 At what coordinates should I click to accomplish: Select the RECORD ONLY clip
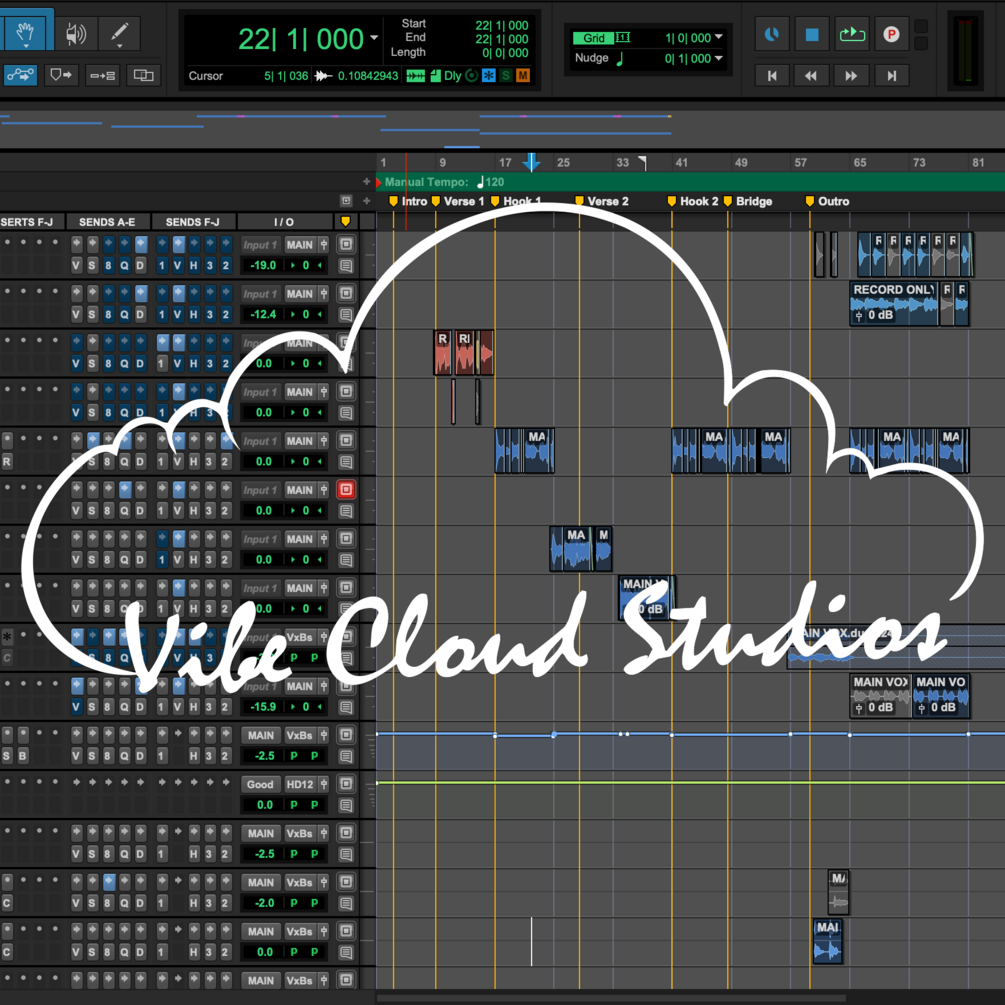tap(894, 303)
